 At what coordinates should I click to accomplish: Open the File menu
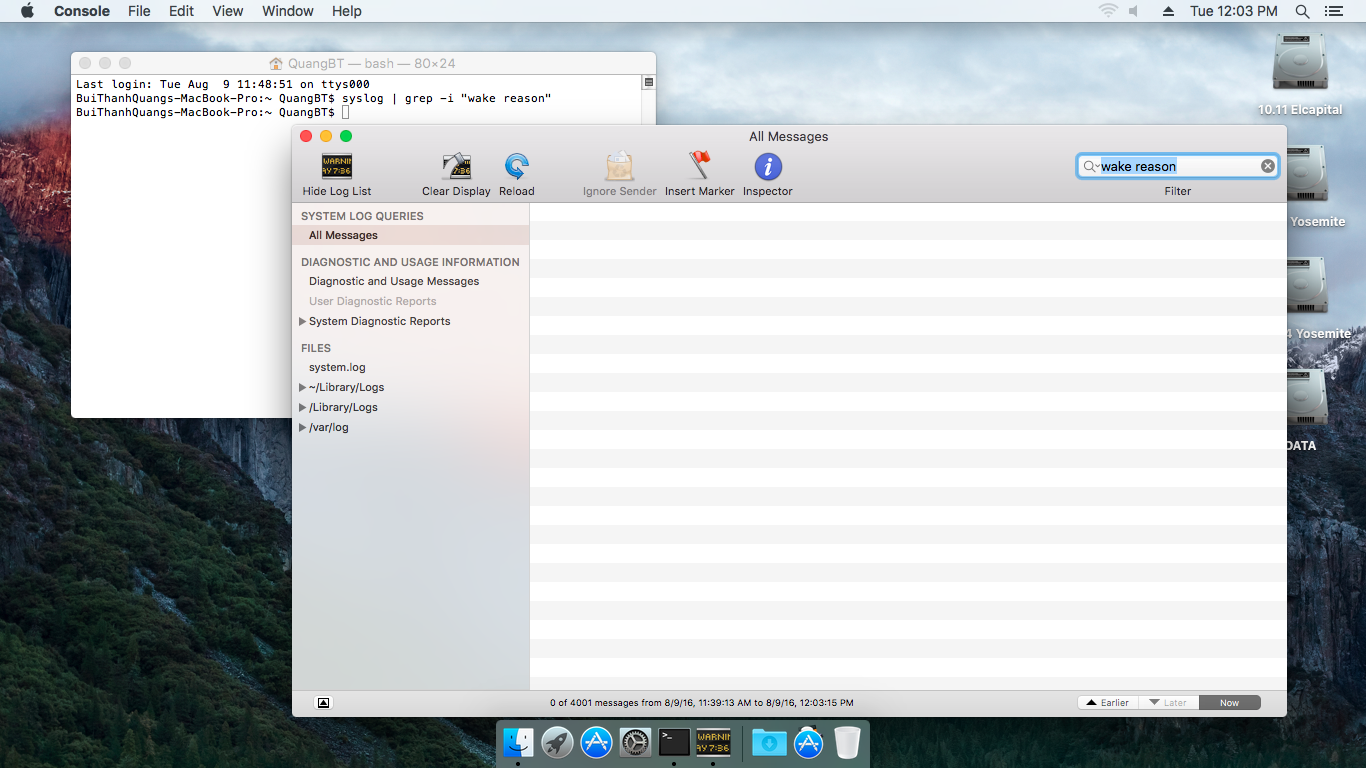[139, 11]
